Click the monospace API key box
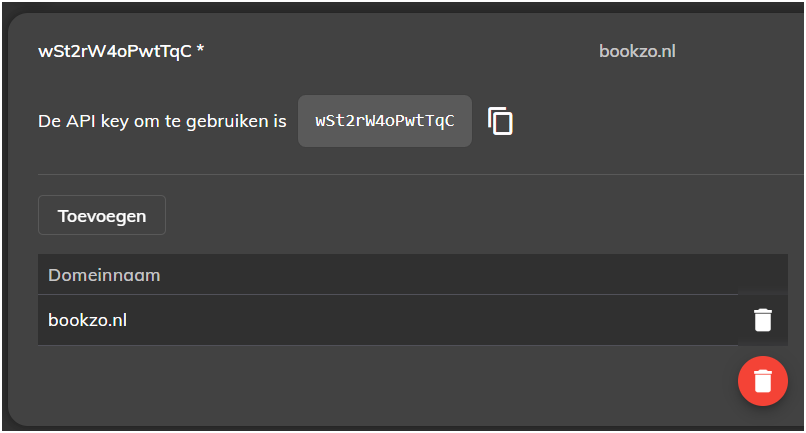 (x=385, y=121)
